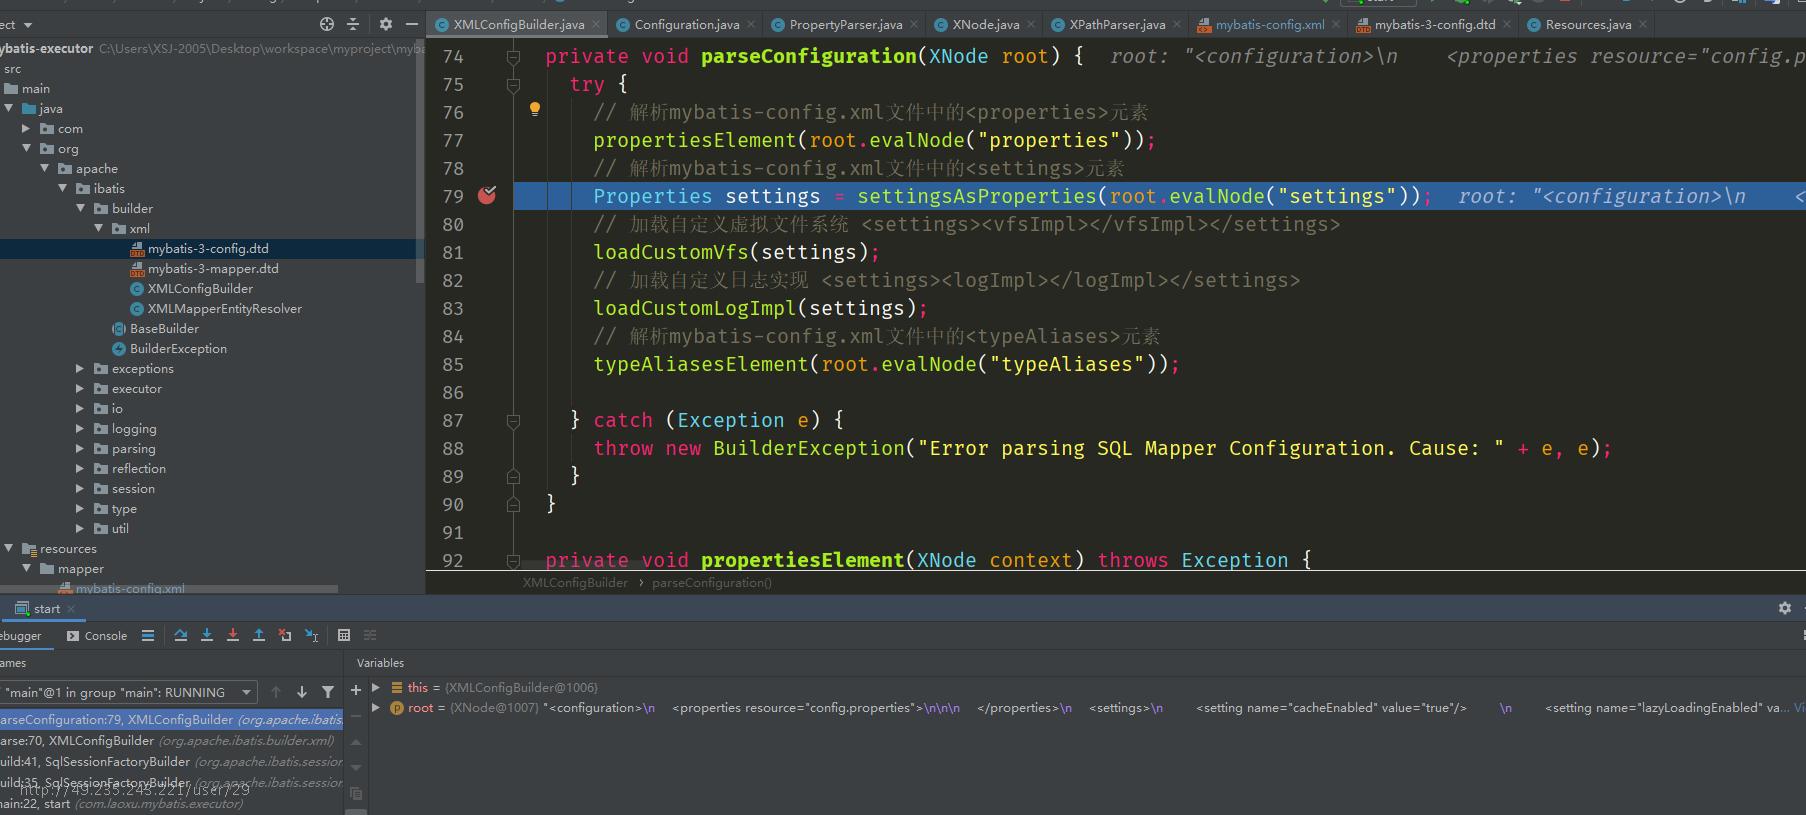Collapse the xml package in project tree
This screenshot has width=1806, height=815.
pyautogui.click(x=99, y=228)
